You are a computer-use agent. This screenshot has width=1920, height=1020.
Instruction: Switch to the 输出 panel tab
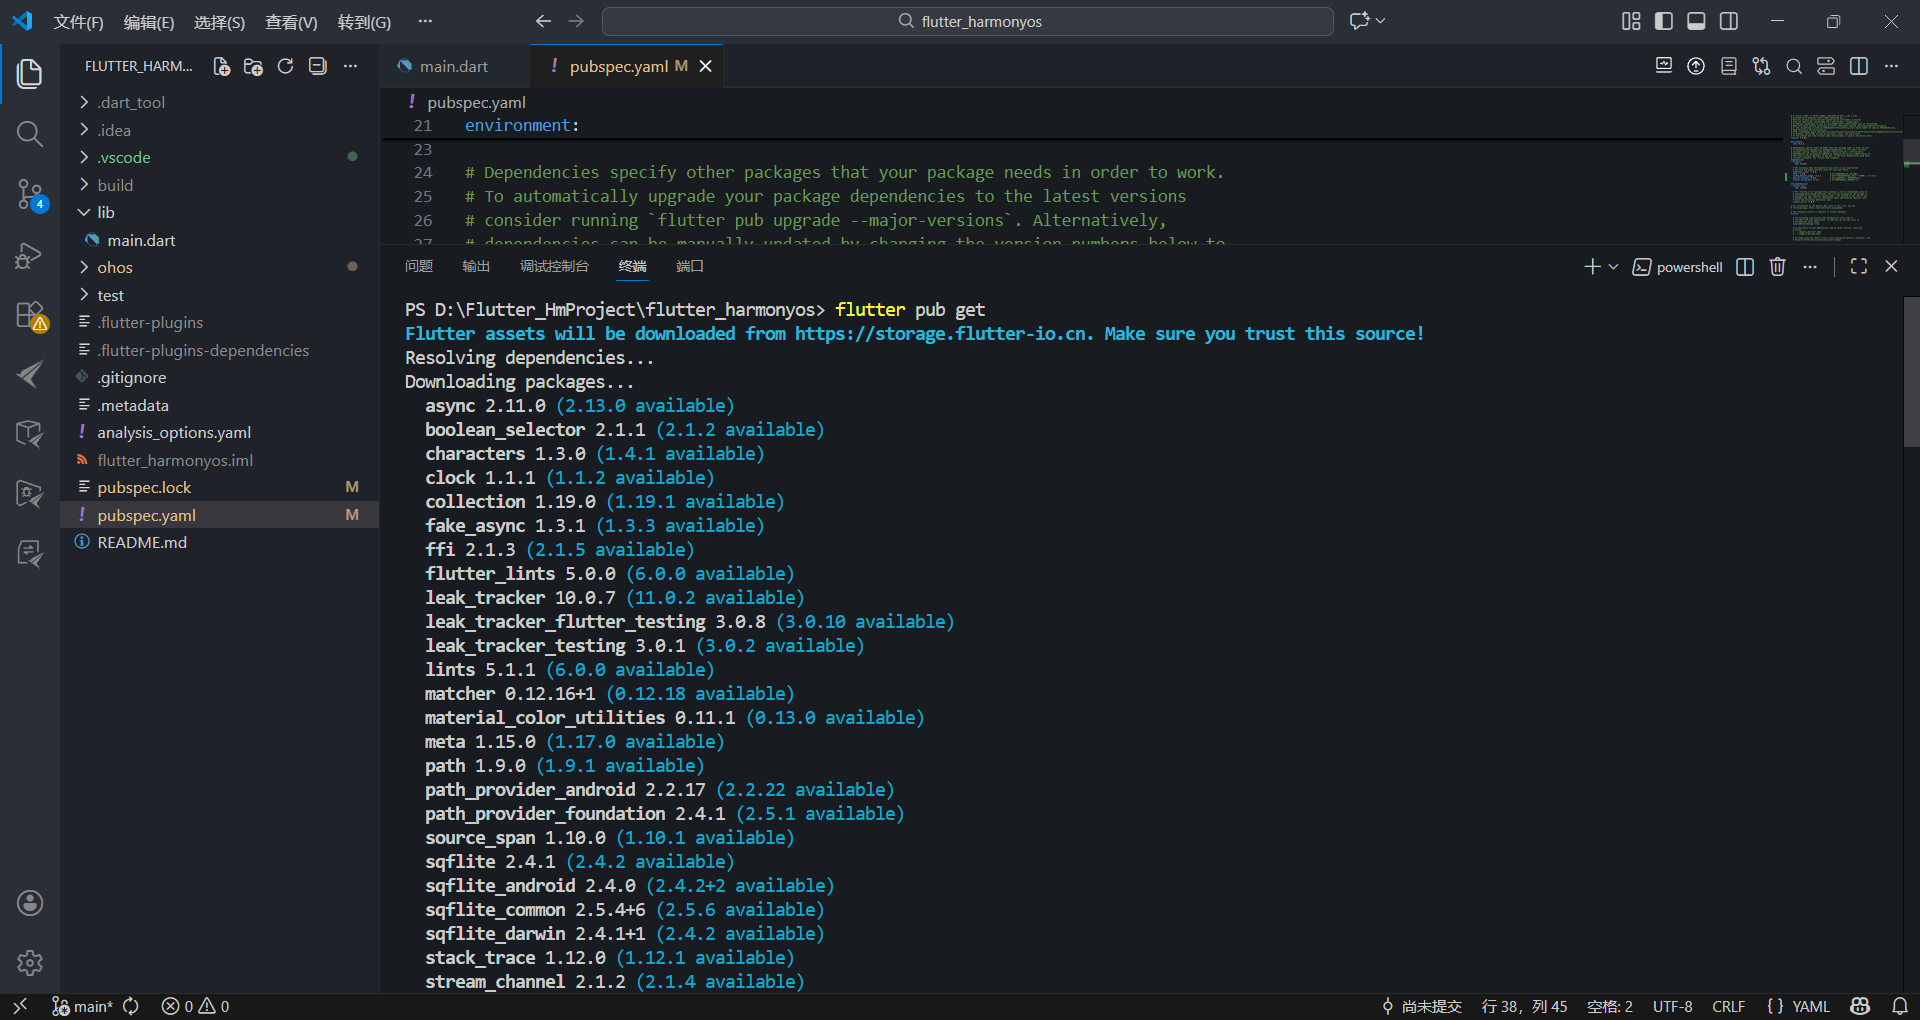[476, 266]
